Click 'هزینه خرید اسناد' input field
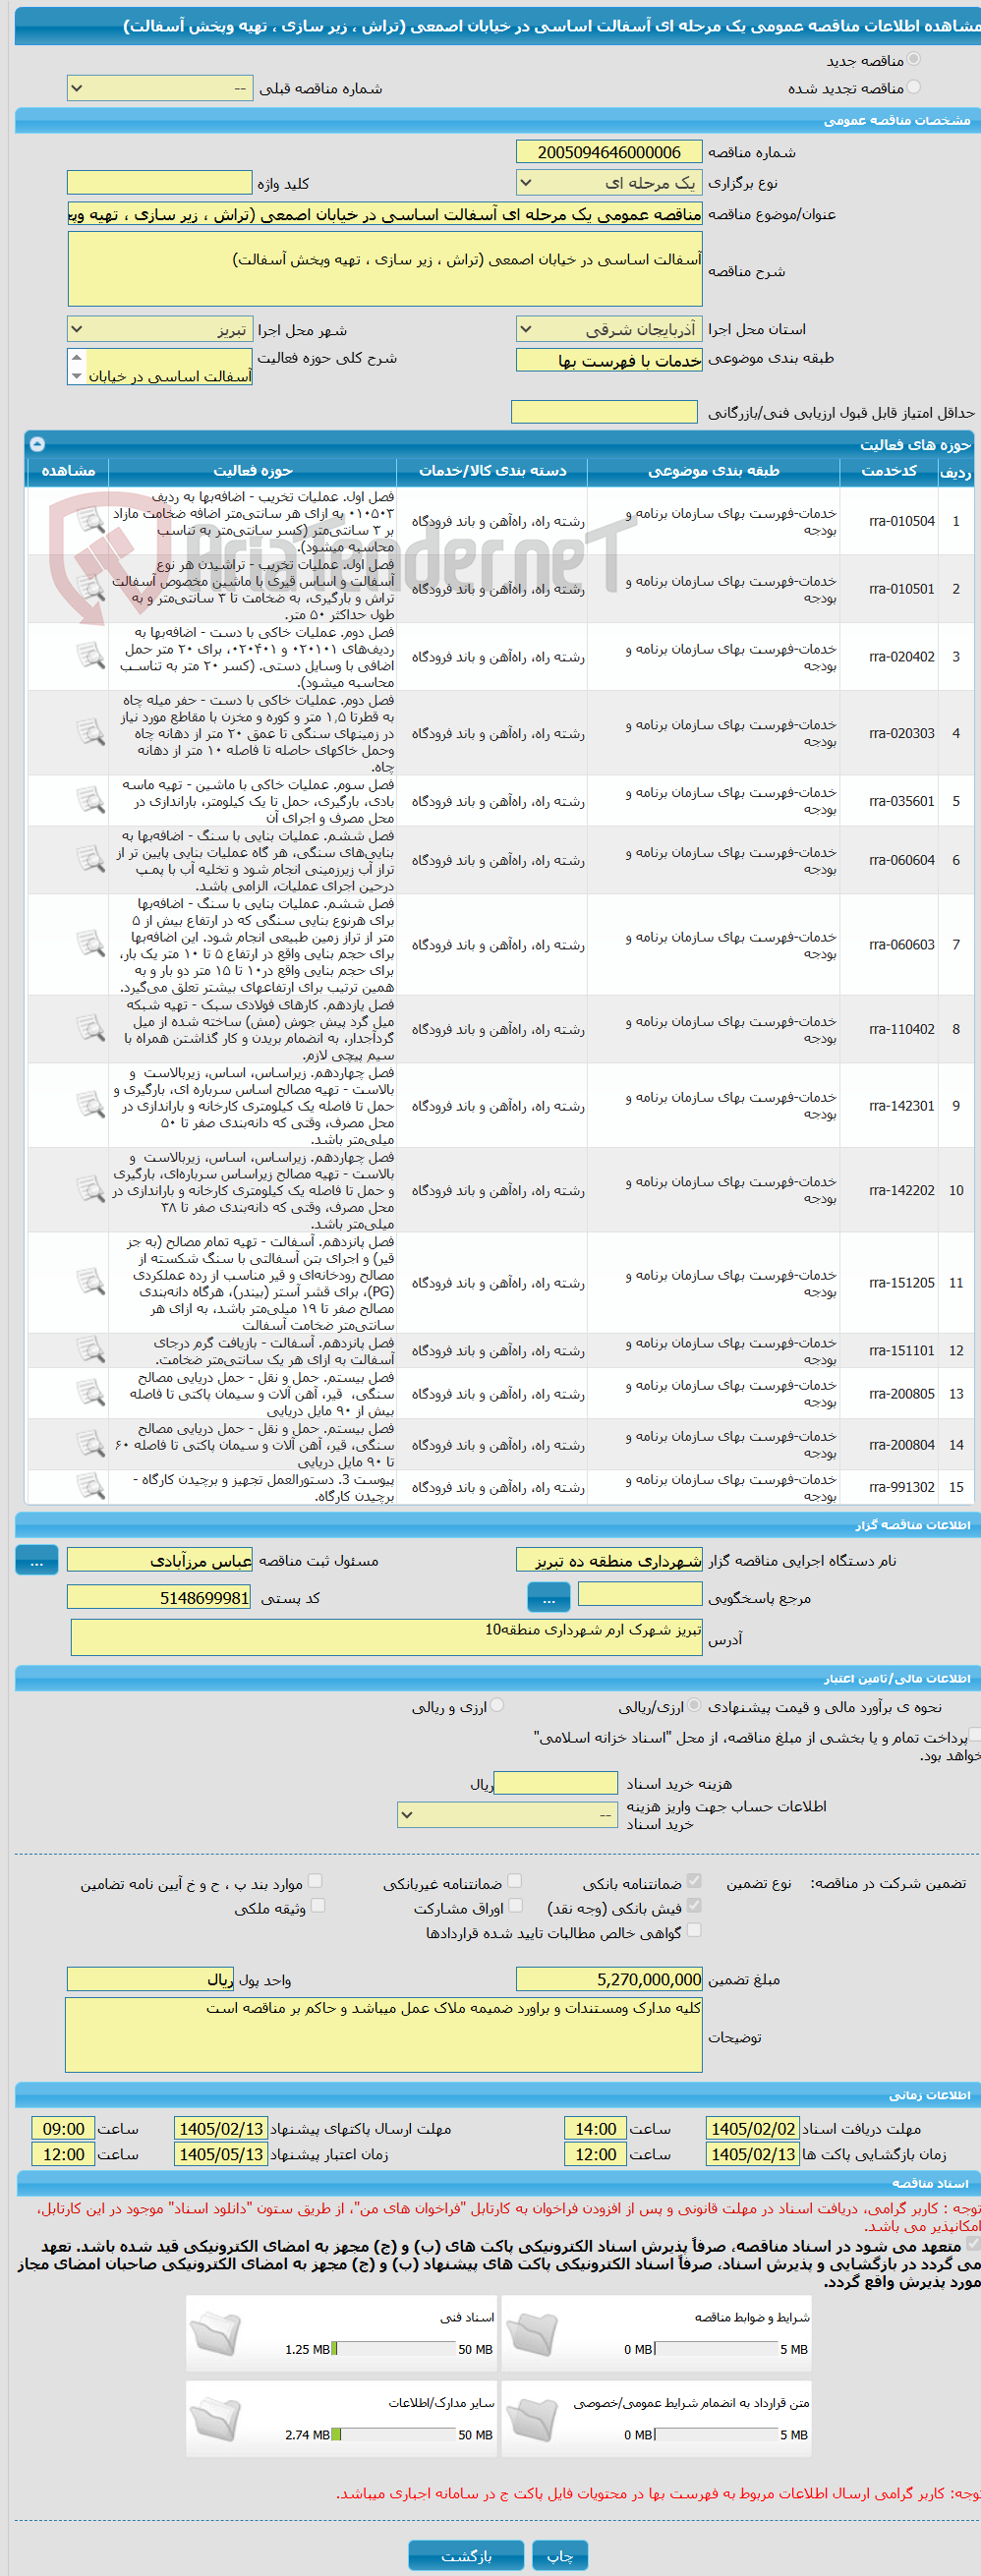This screenshot has width=981, height=2576. (x=556, y=1783)
